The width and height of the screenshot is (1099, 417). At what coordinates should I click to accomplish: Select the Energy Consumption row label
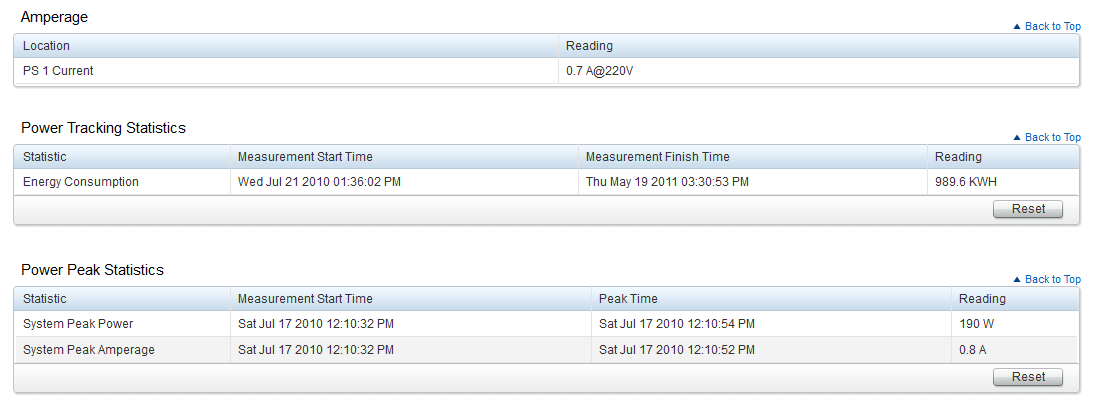point(81,182)
